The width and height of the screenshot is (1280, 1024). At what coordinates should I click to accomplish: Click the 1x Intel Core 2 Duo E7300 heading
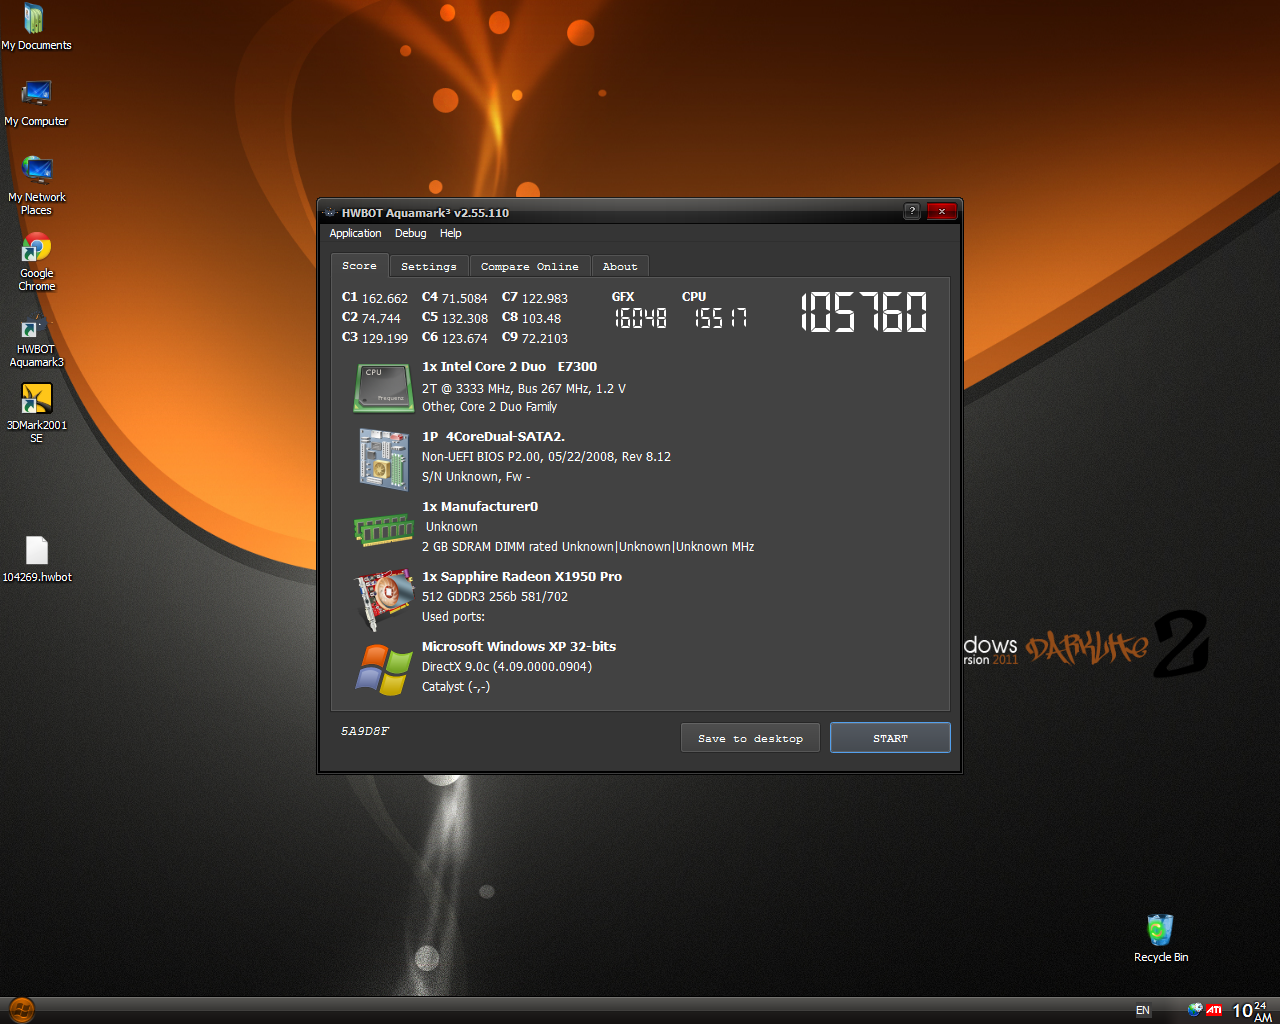(x=509, y=367)
